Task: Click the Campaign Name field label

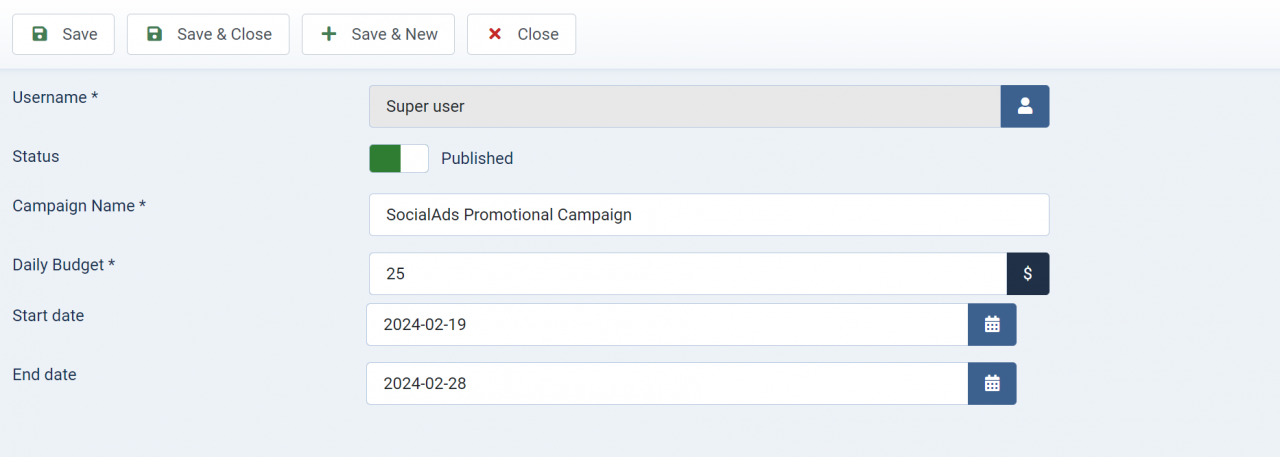Action: pyautogui.click(x=79, y=205)
